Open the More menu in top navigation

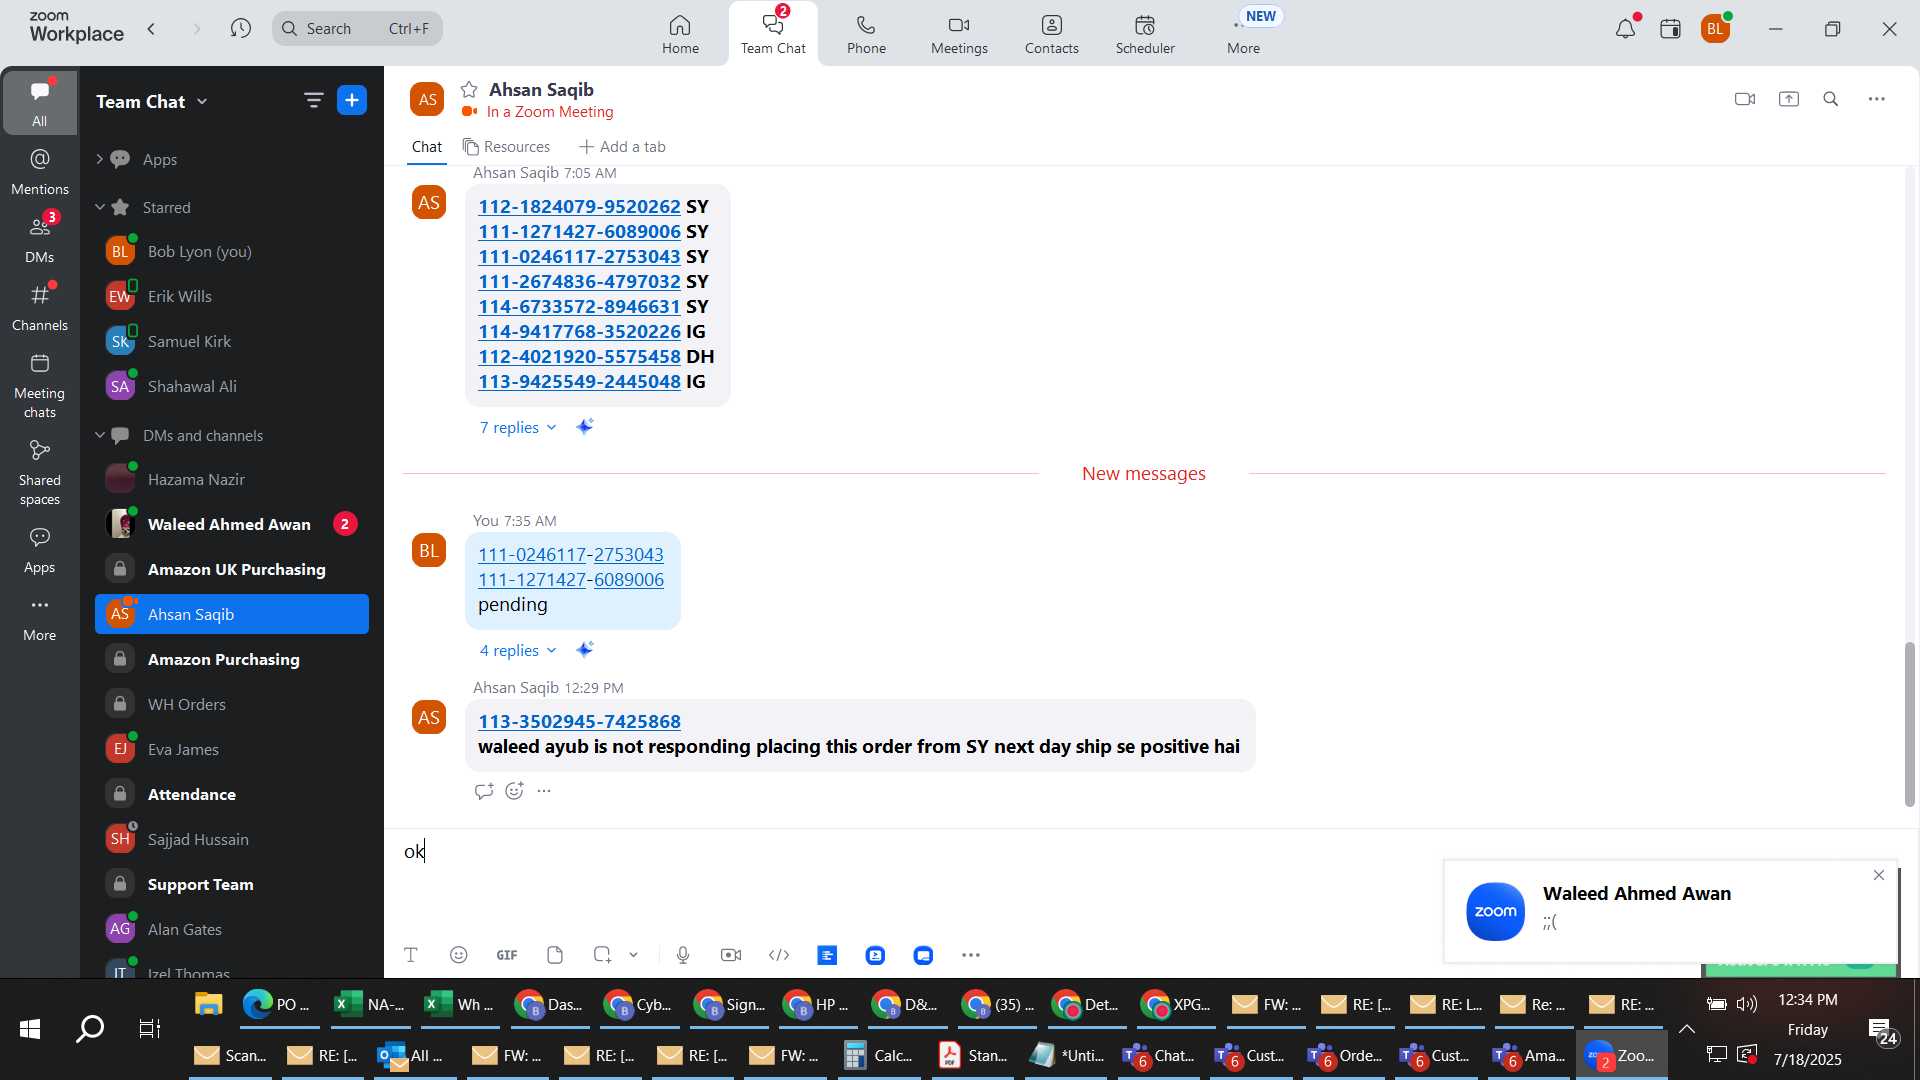coord(1243,34)
